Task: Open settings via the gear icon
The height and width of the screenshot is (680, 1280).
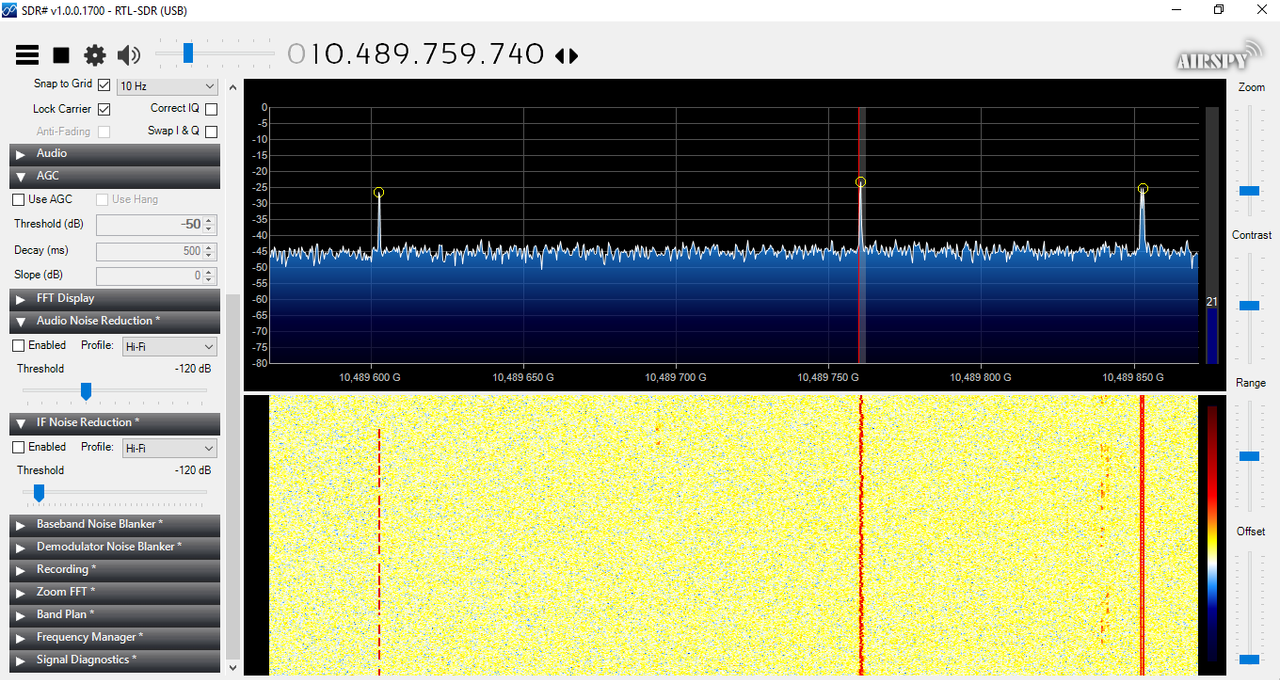Action: (94, 55)
